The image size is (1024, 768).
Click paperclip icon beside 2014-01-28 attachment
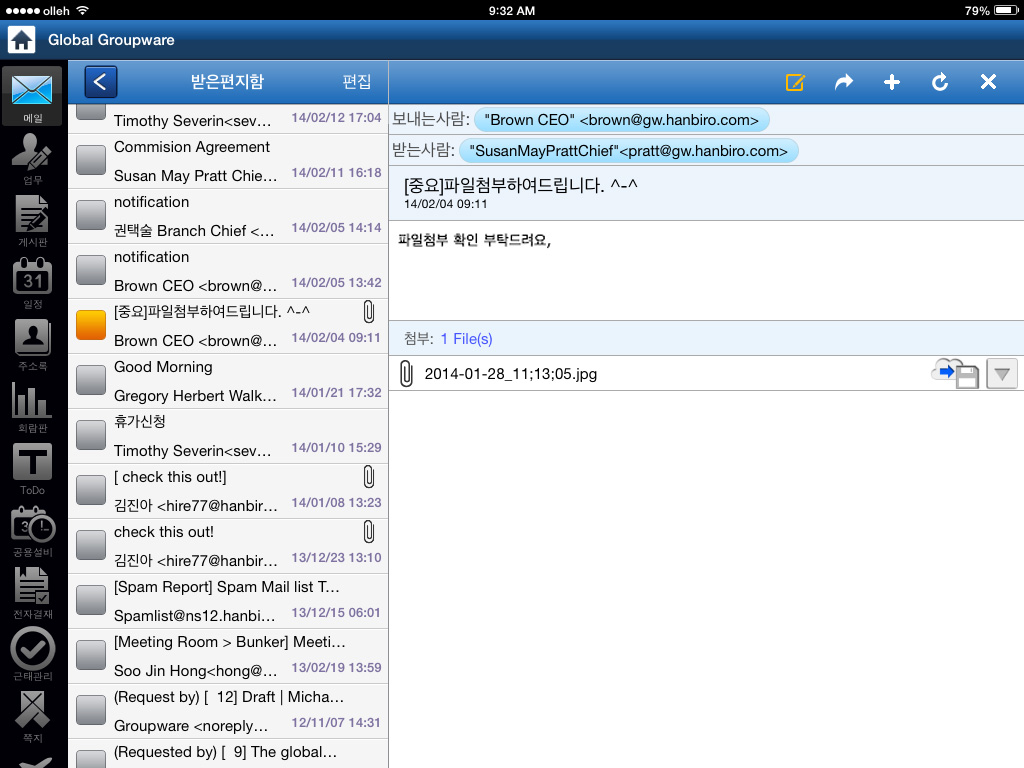[406, 374]
